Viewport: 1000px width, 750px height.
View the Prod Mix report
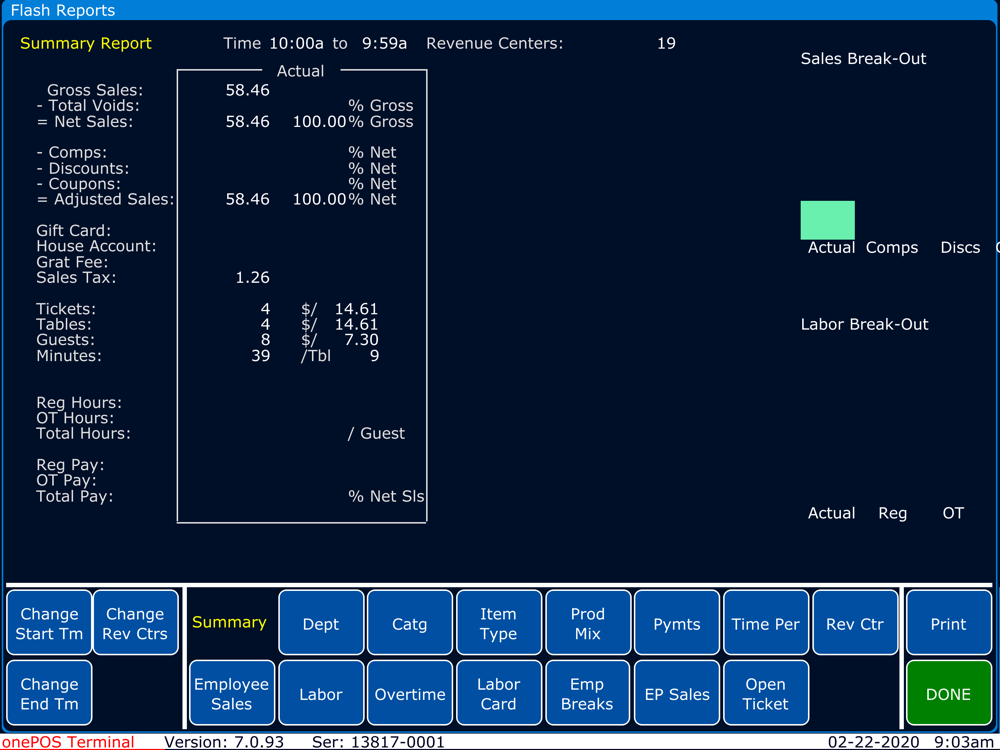[588, 623]
